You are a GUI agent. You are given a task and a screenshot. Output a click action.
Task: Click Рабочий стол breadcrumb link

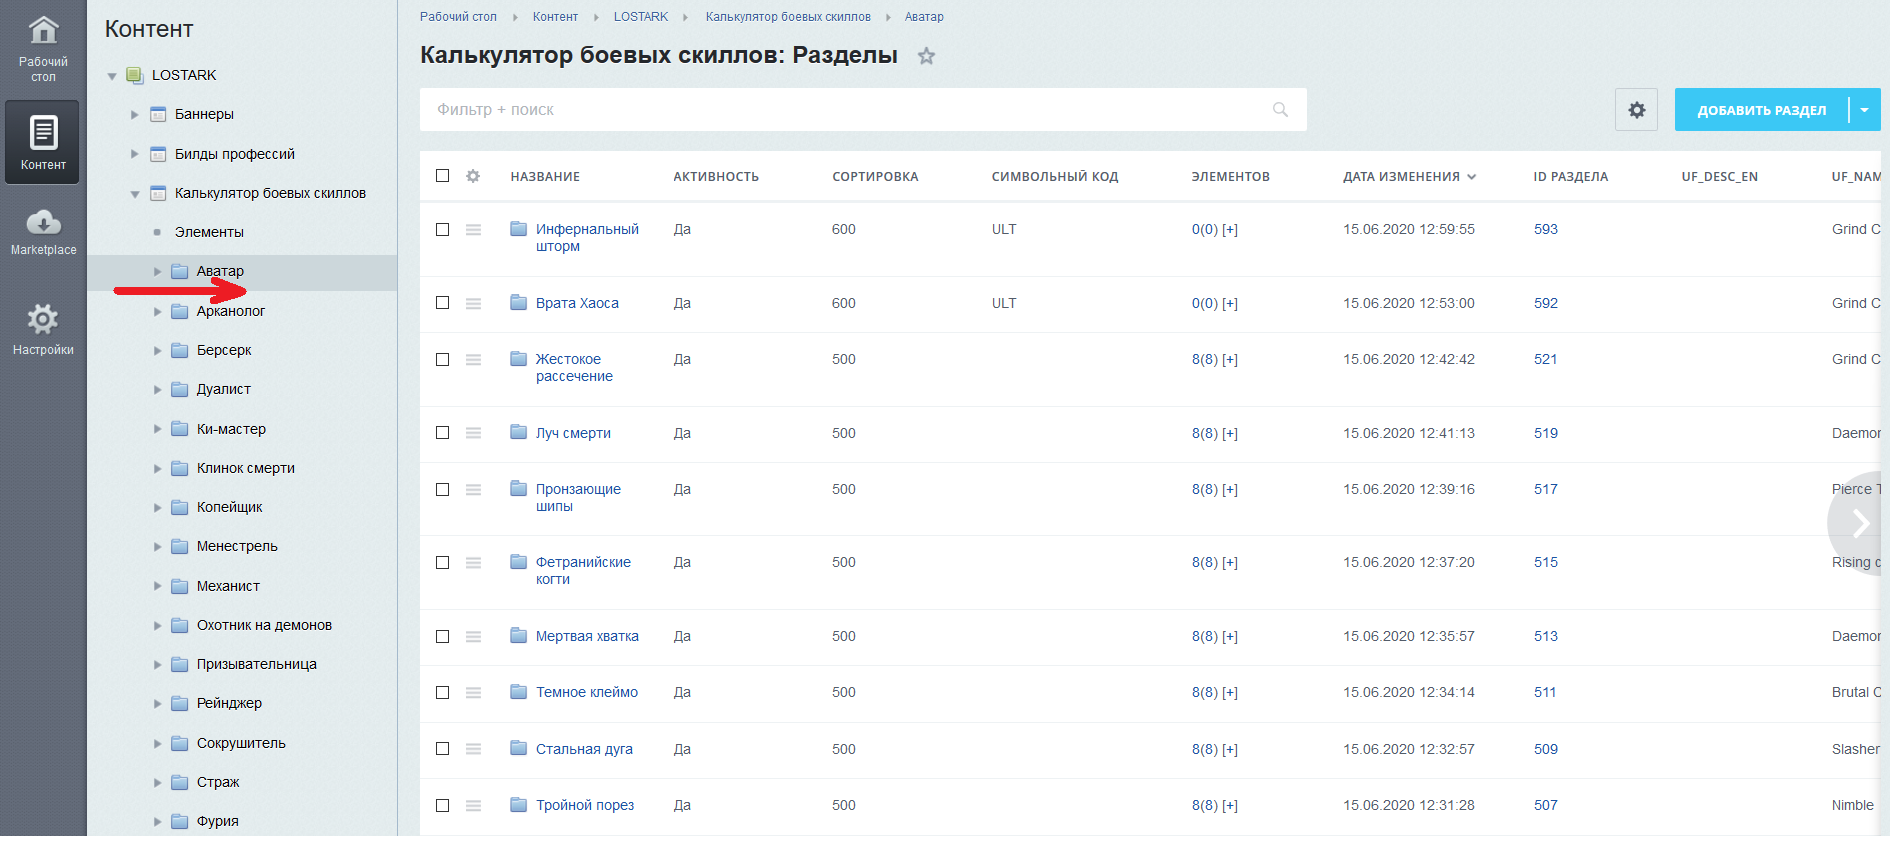[458, 17]
